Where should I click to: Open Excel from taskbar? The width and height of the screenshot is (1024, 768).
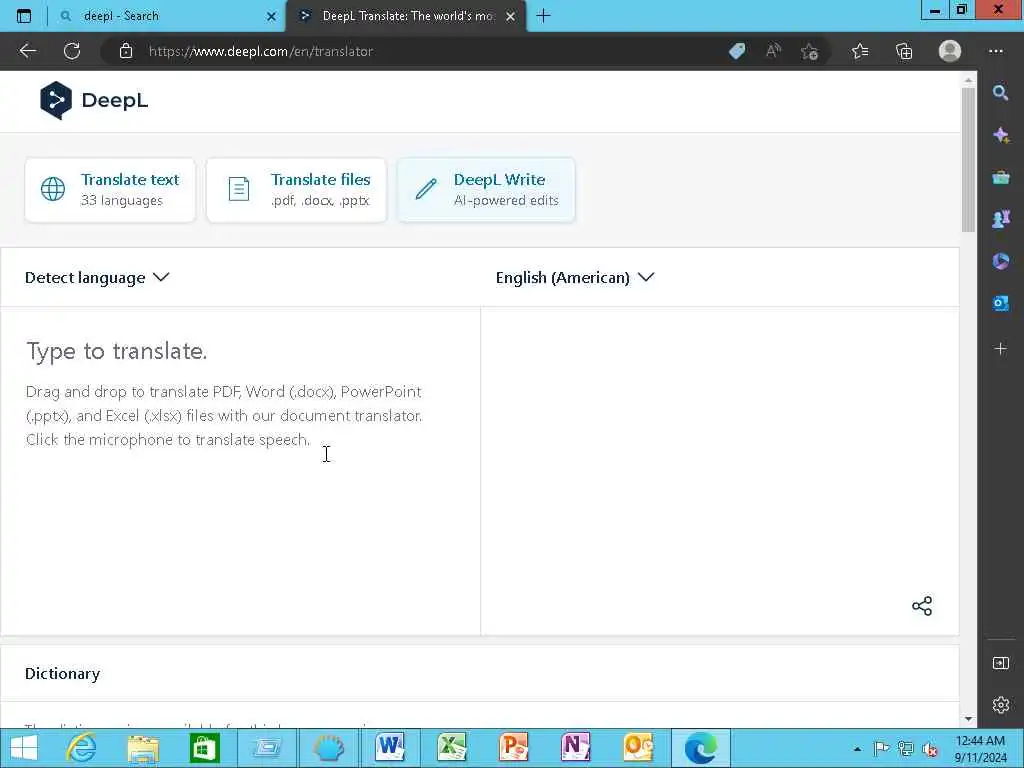tap(452, 748)
